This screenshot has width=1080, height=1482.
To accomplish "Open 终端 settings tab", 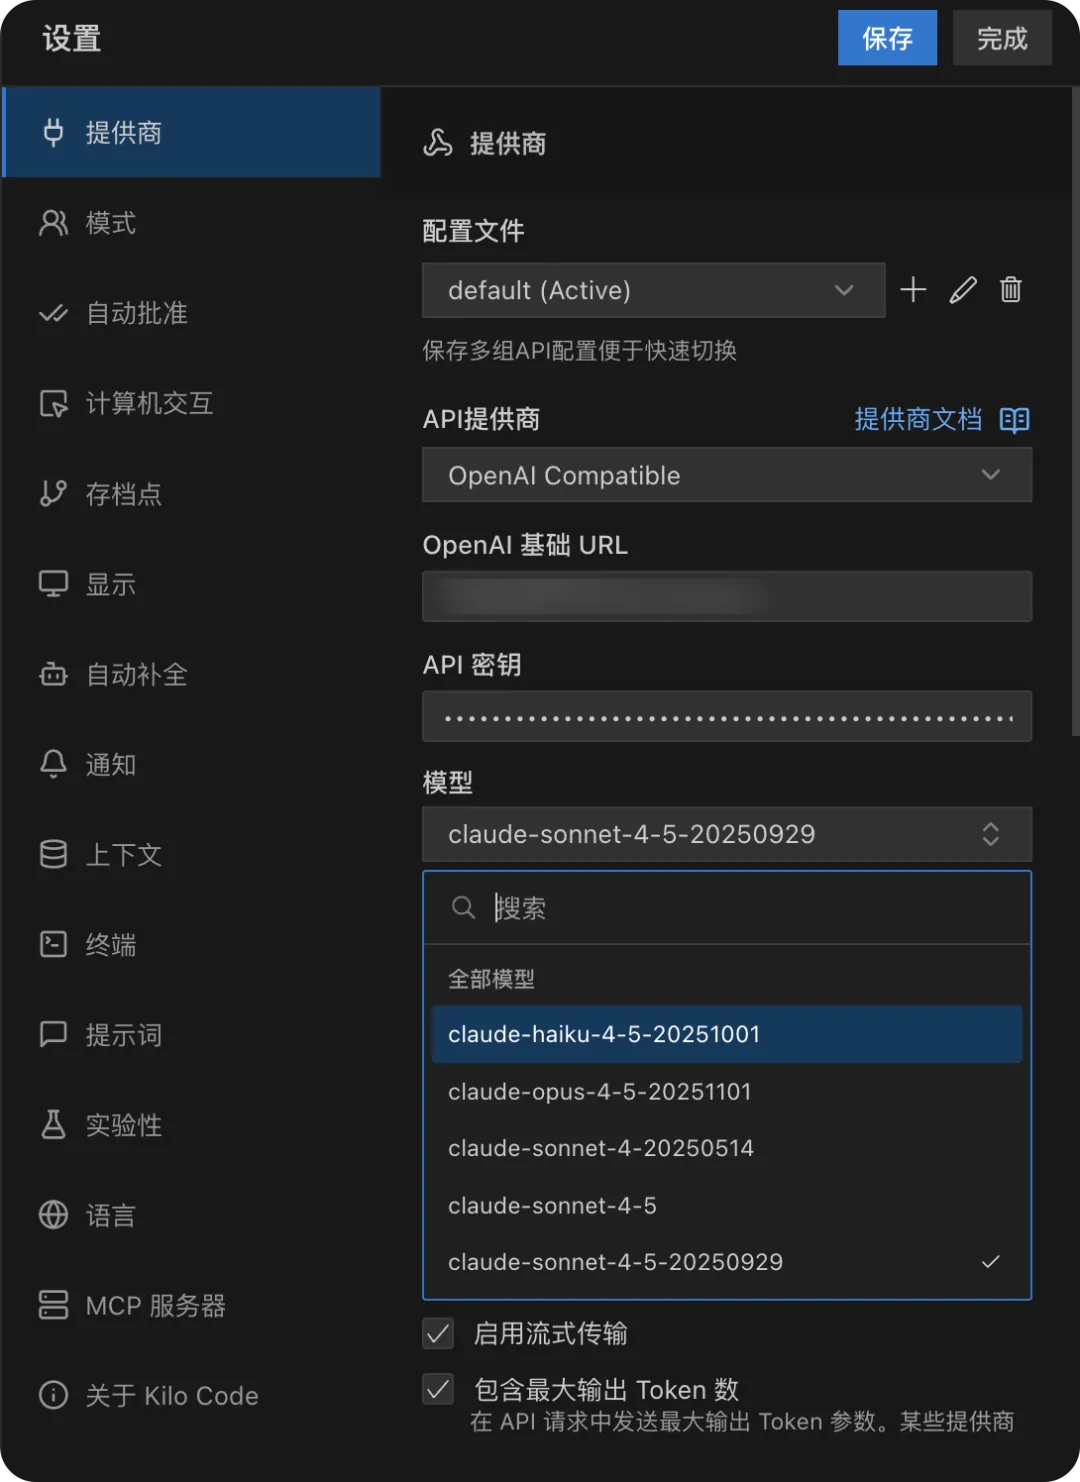I will [x=191, y=944].
